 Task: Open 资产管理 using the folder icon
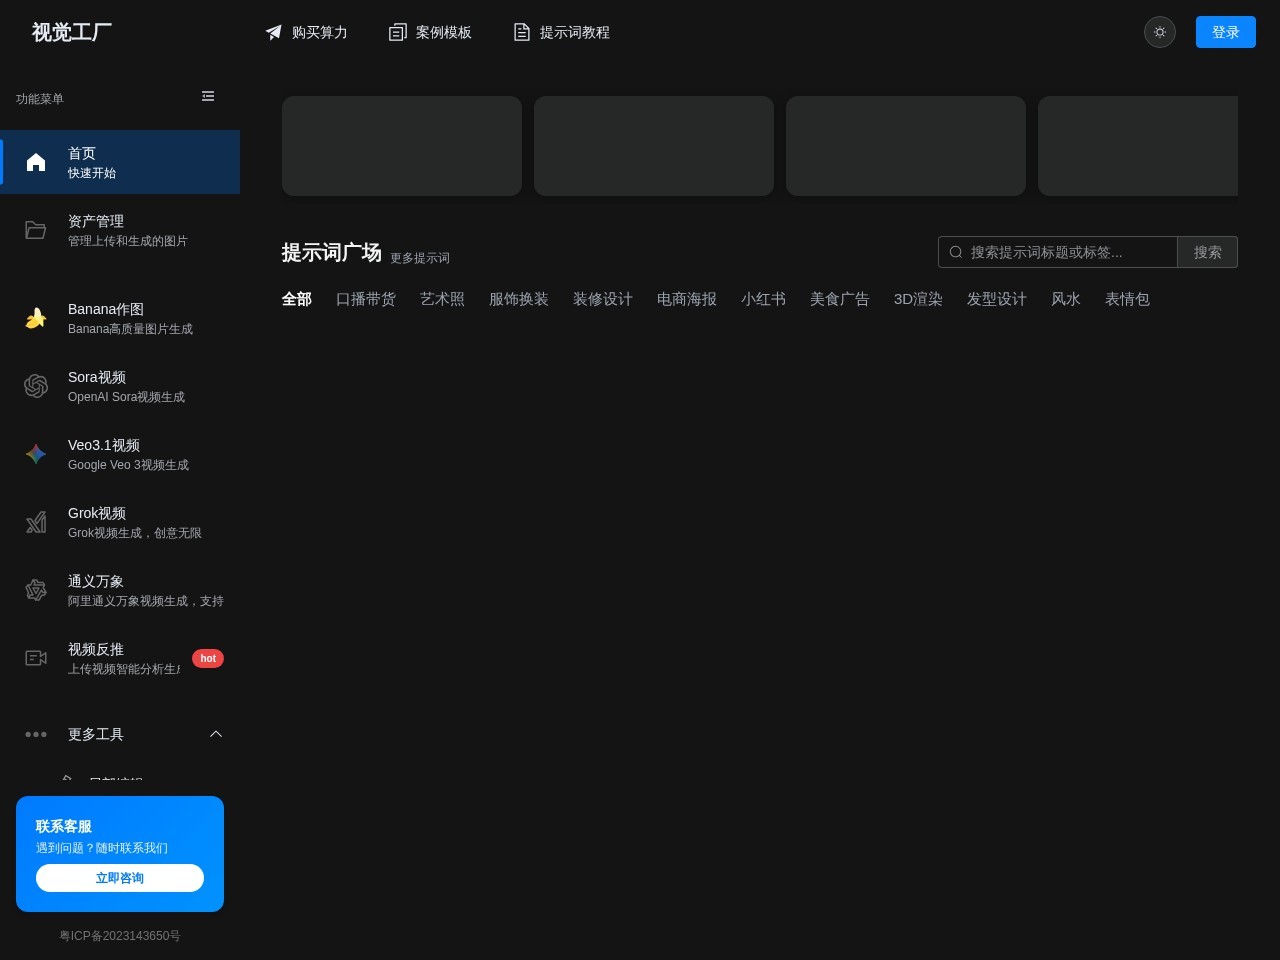(x=36, y=230)
